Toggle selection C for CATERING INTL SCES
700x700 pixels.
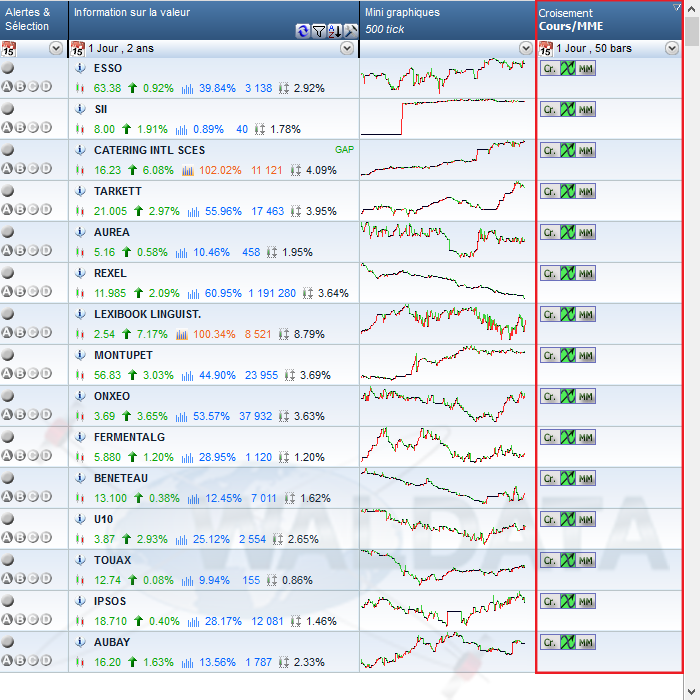tap(33, 169)
